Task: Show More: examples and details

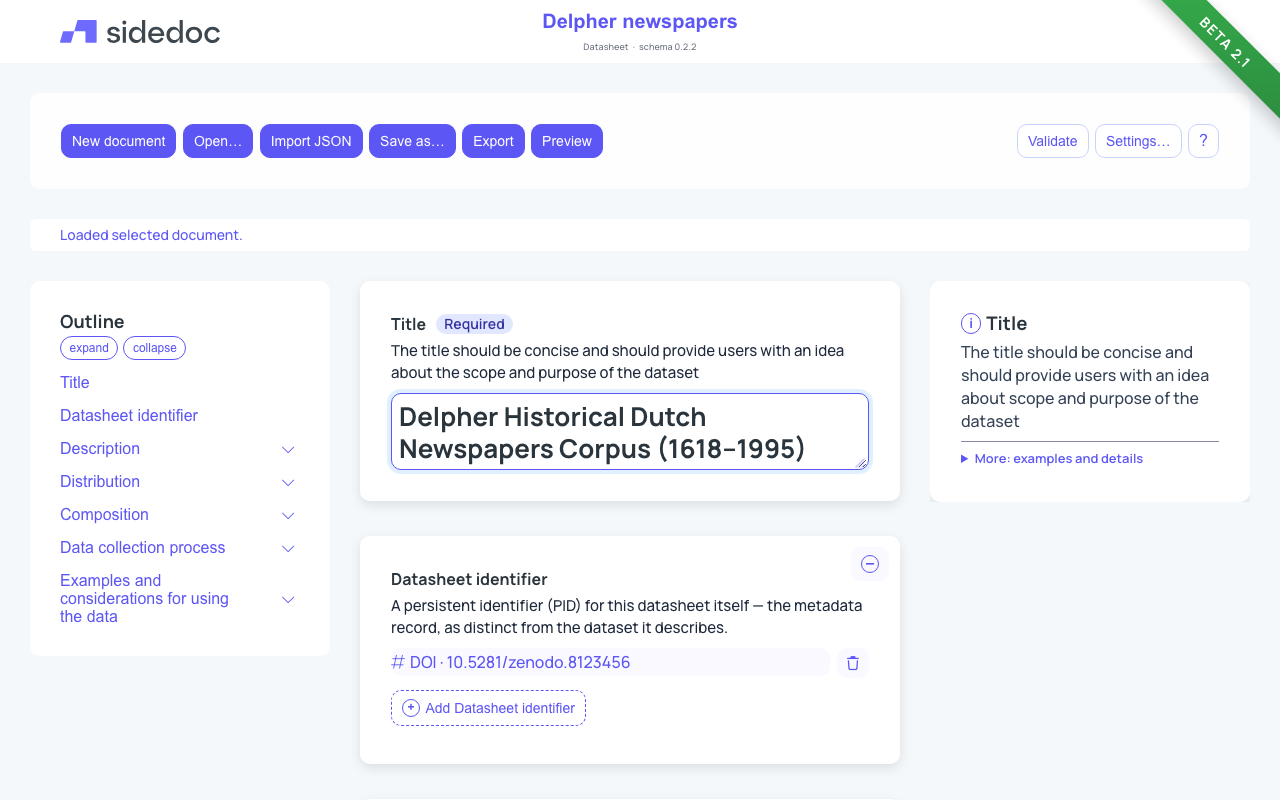Action: click(1052, 458)
